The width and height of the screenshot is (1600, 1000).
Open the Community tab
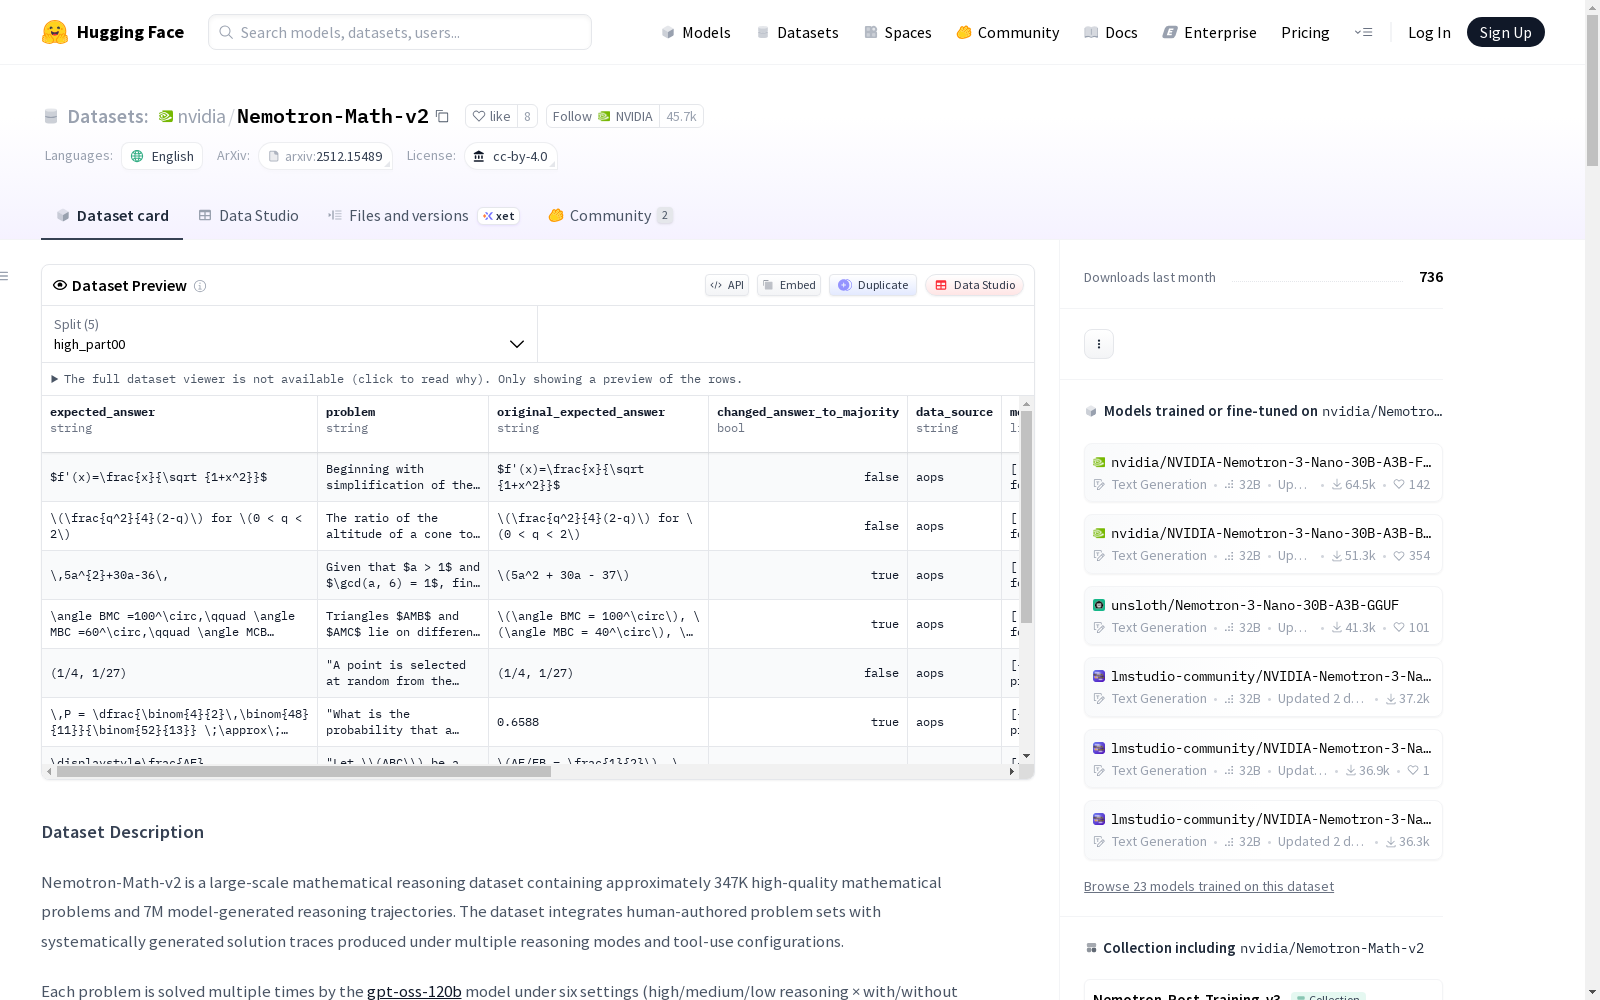[x=610, y=216]
